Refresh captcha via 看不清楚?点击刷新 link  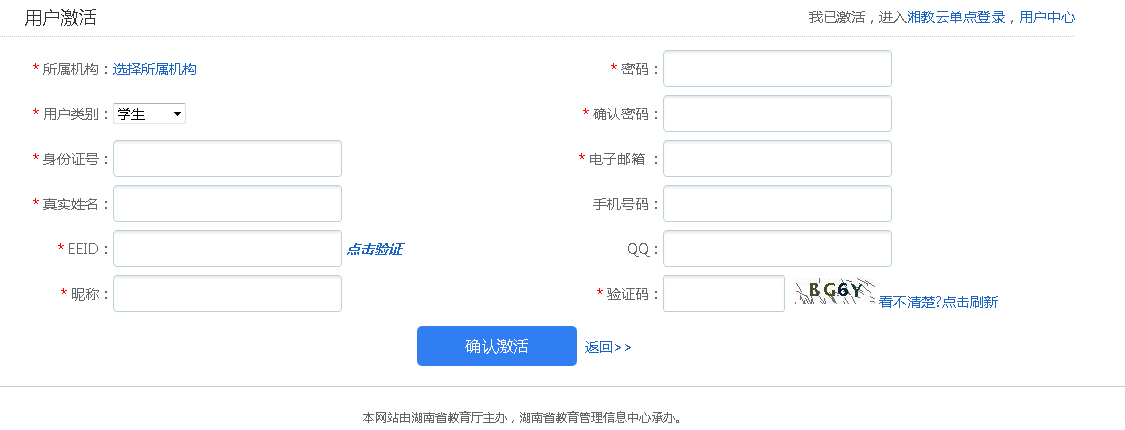[938, 302]
